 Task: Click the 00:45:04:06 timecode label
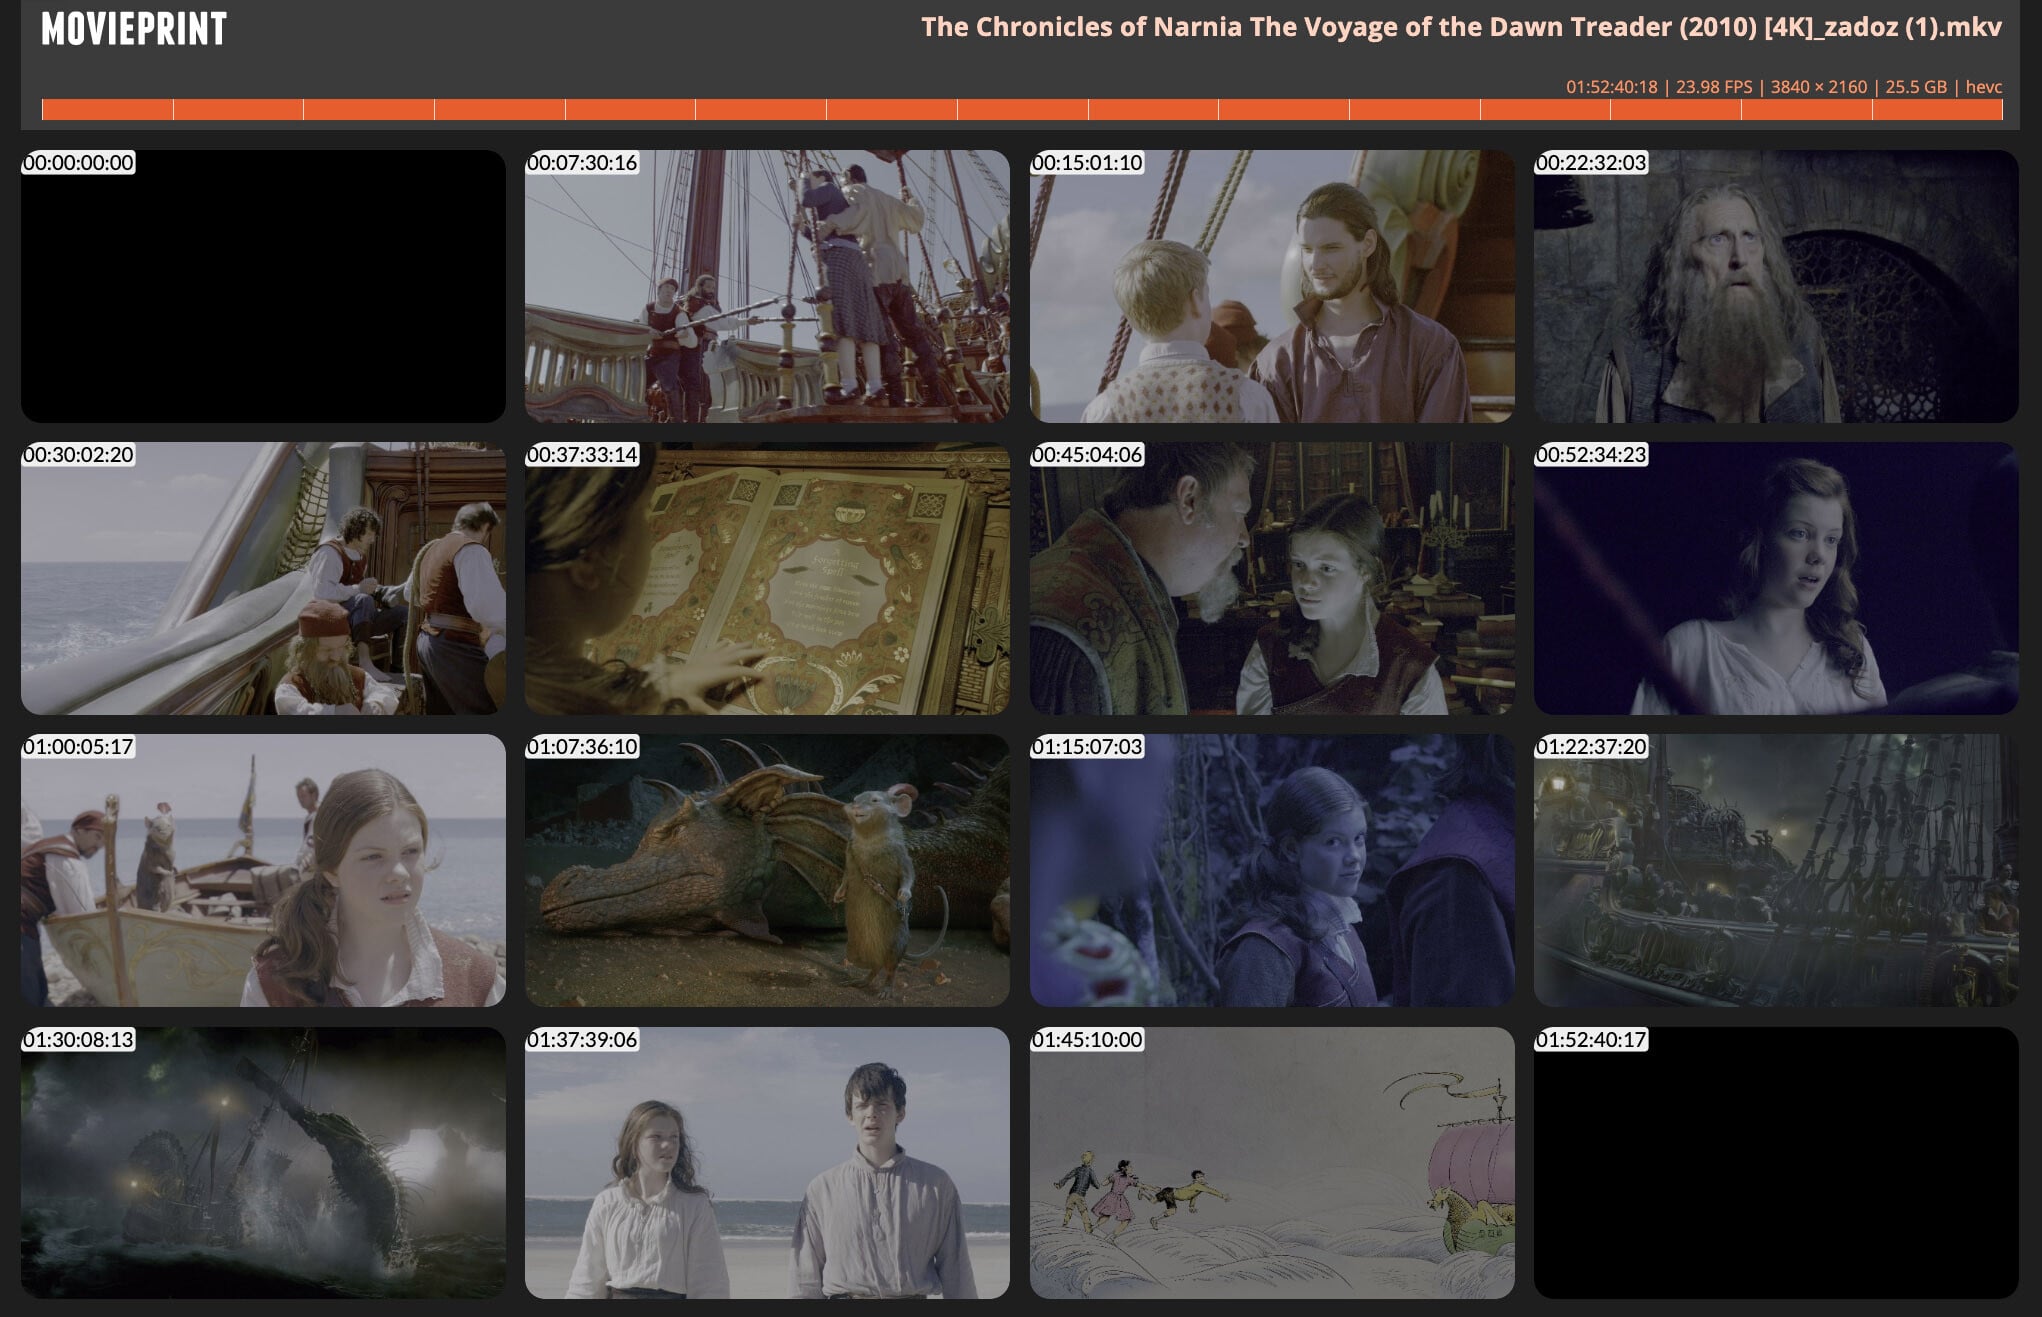tap(1087, 455)
